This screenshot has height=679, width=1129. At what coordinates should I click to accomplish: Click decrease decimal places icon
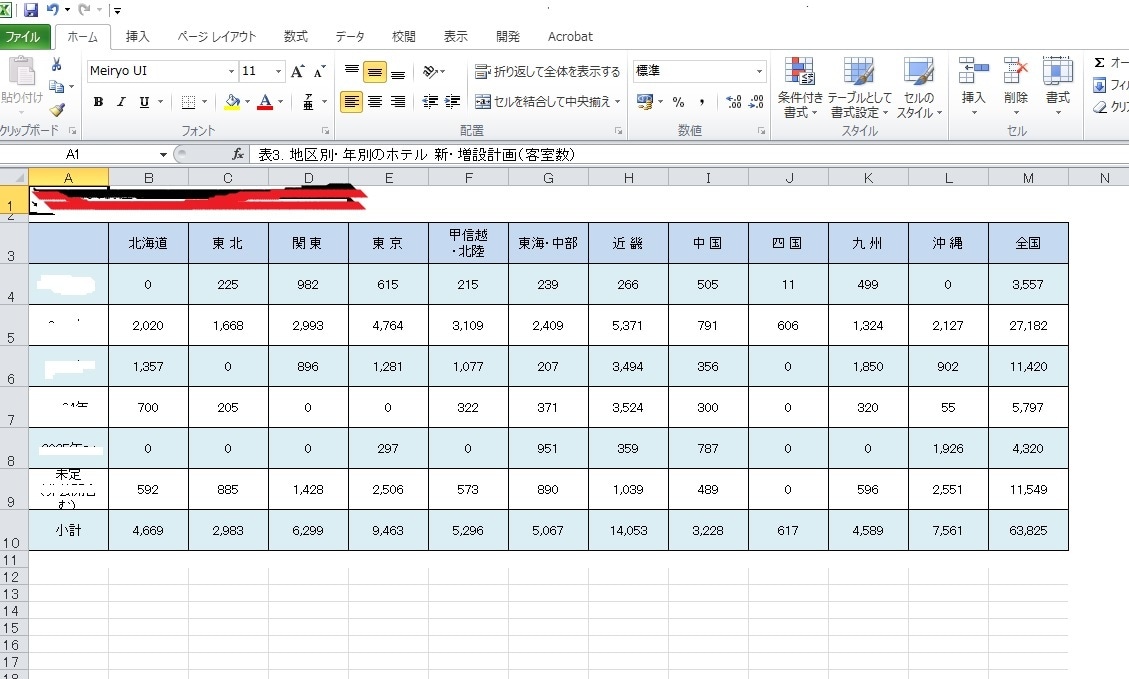coord(757,102)
